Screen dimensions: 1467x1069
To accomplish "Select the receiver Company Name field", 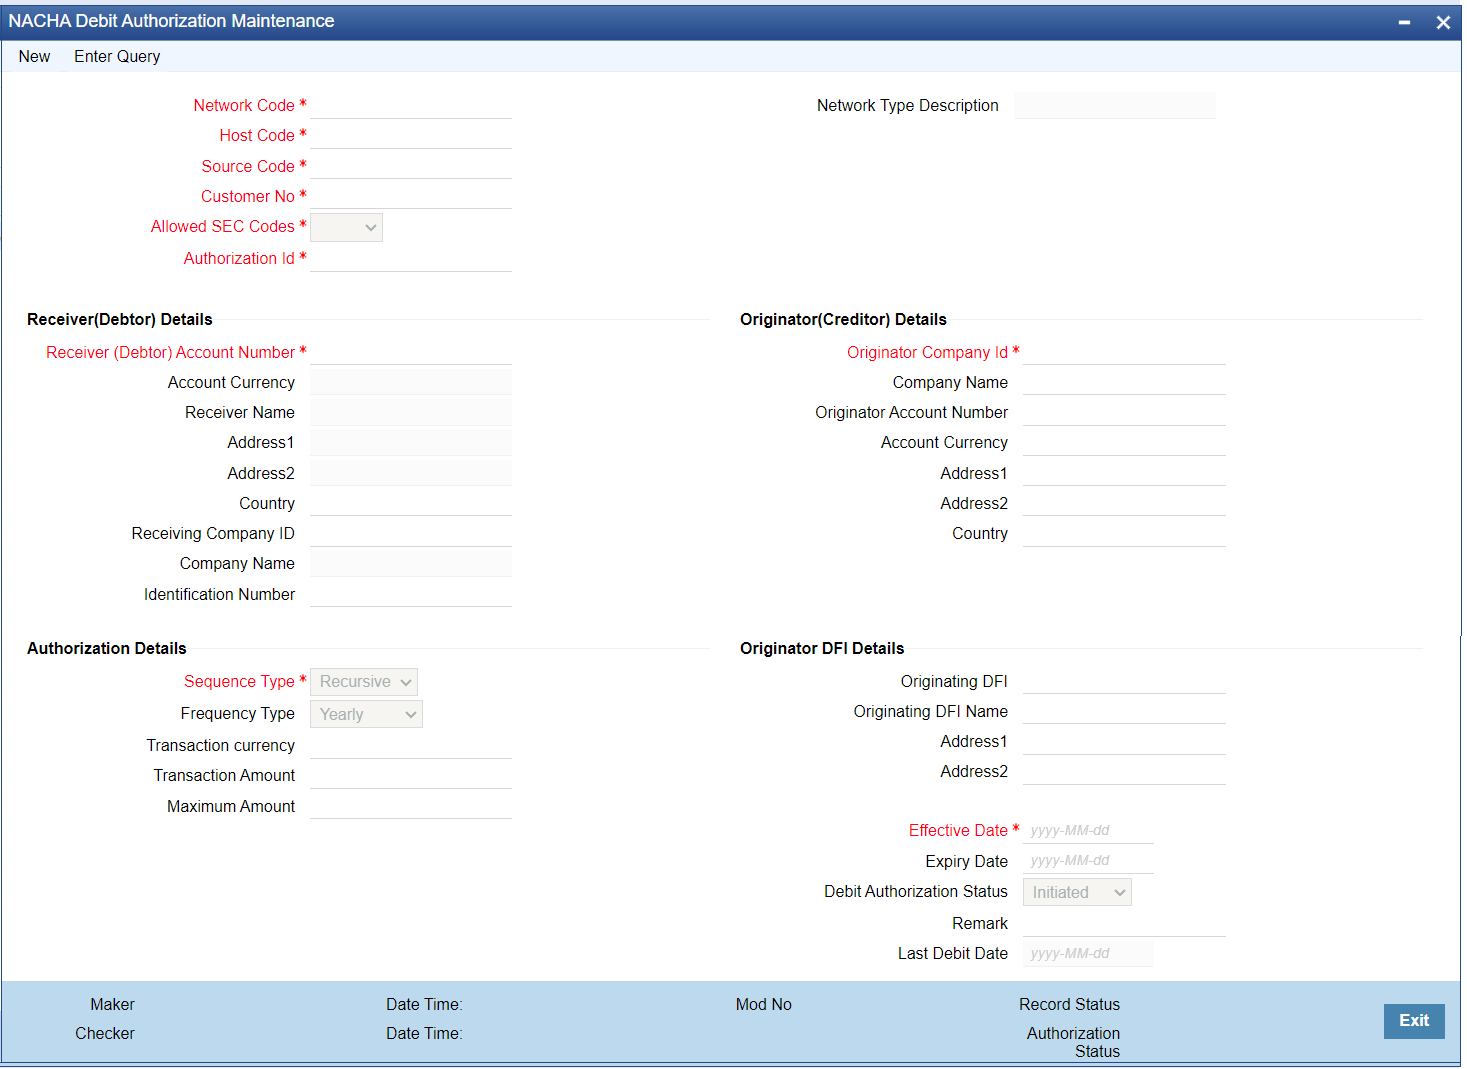I will [411, 564].
